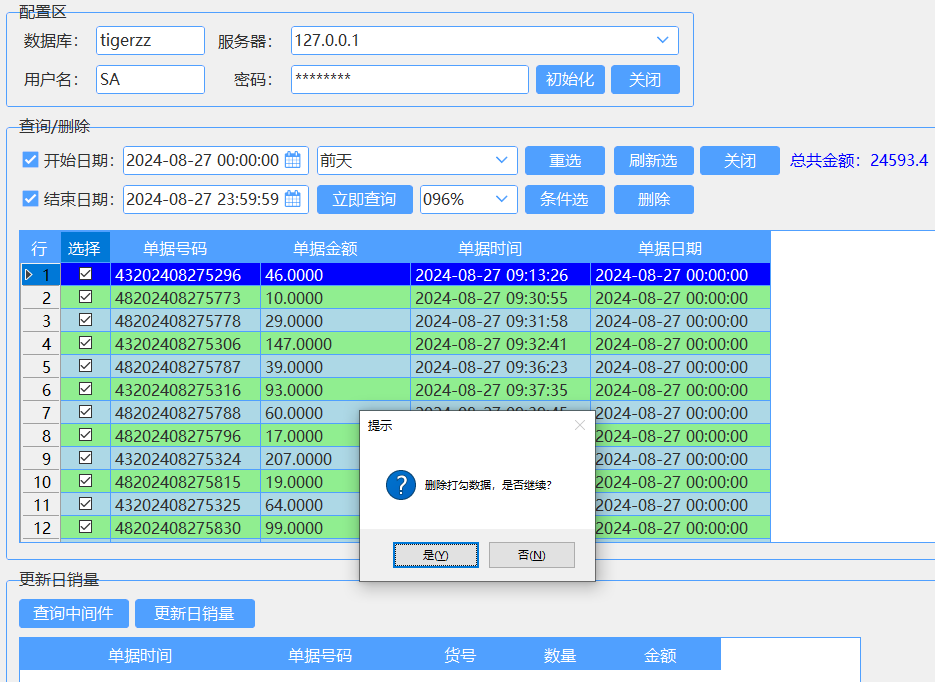Expand the server address 127.0.0.1 dropdown

point(662,40)
